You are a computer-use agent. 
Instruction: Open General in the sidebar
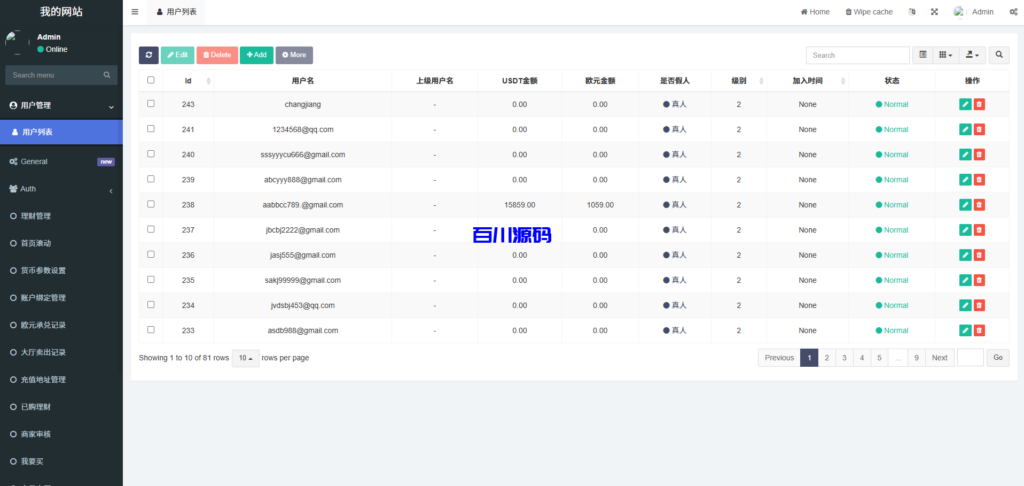coord(61,161)
